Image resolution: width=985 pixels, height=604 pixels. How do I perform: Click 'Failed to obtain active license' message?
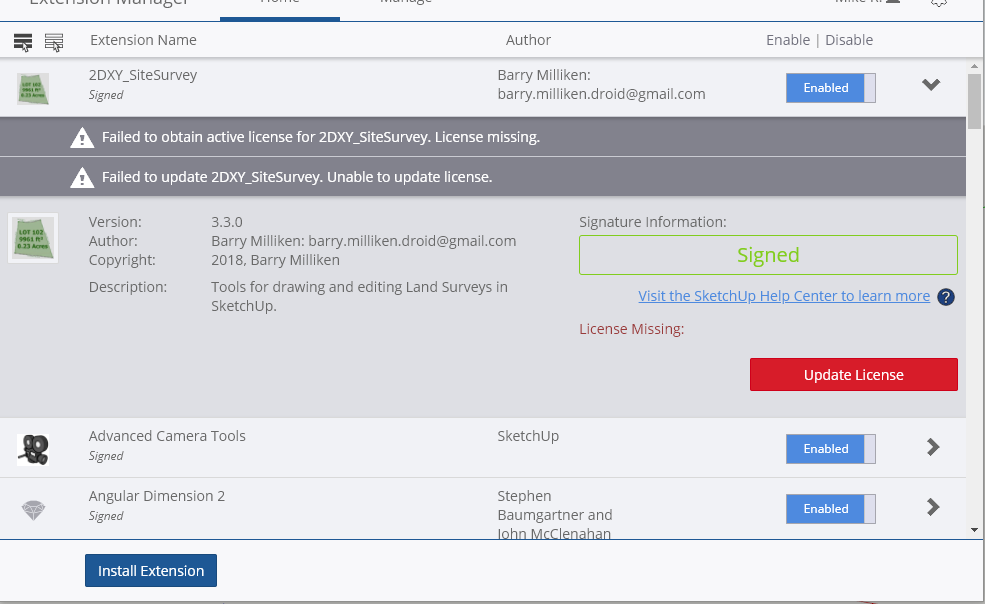pyautogui.click(x=321, y=137)
